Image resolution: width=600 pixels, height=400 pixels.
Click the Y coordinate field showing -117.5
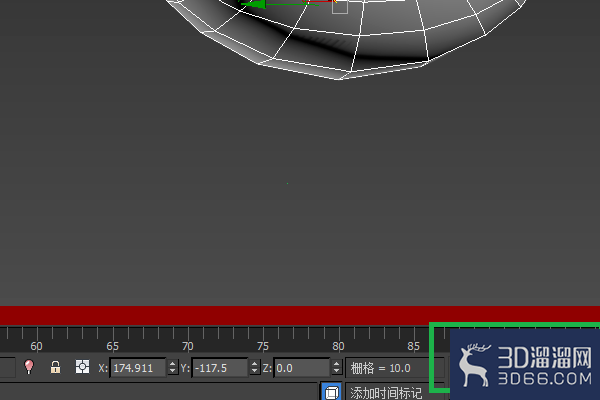pos(220,368)
